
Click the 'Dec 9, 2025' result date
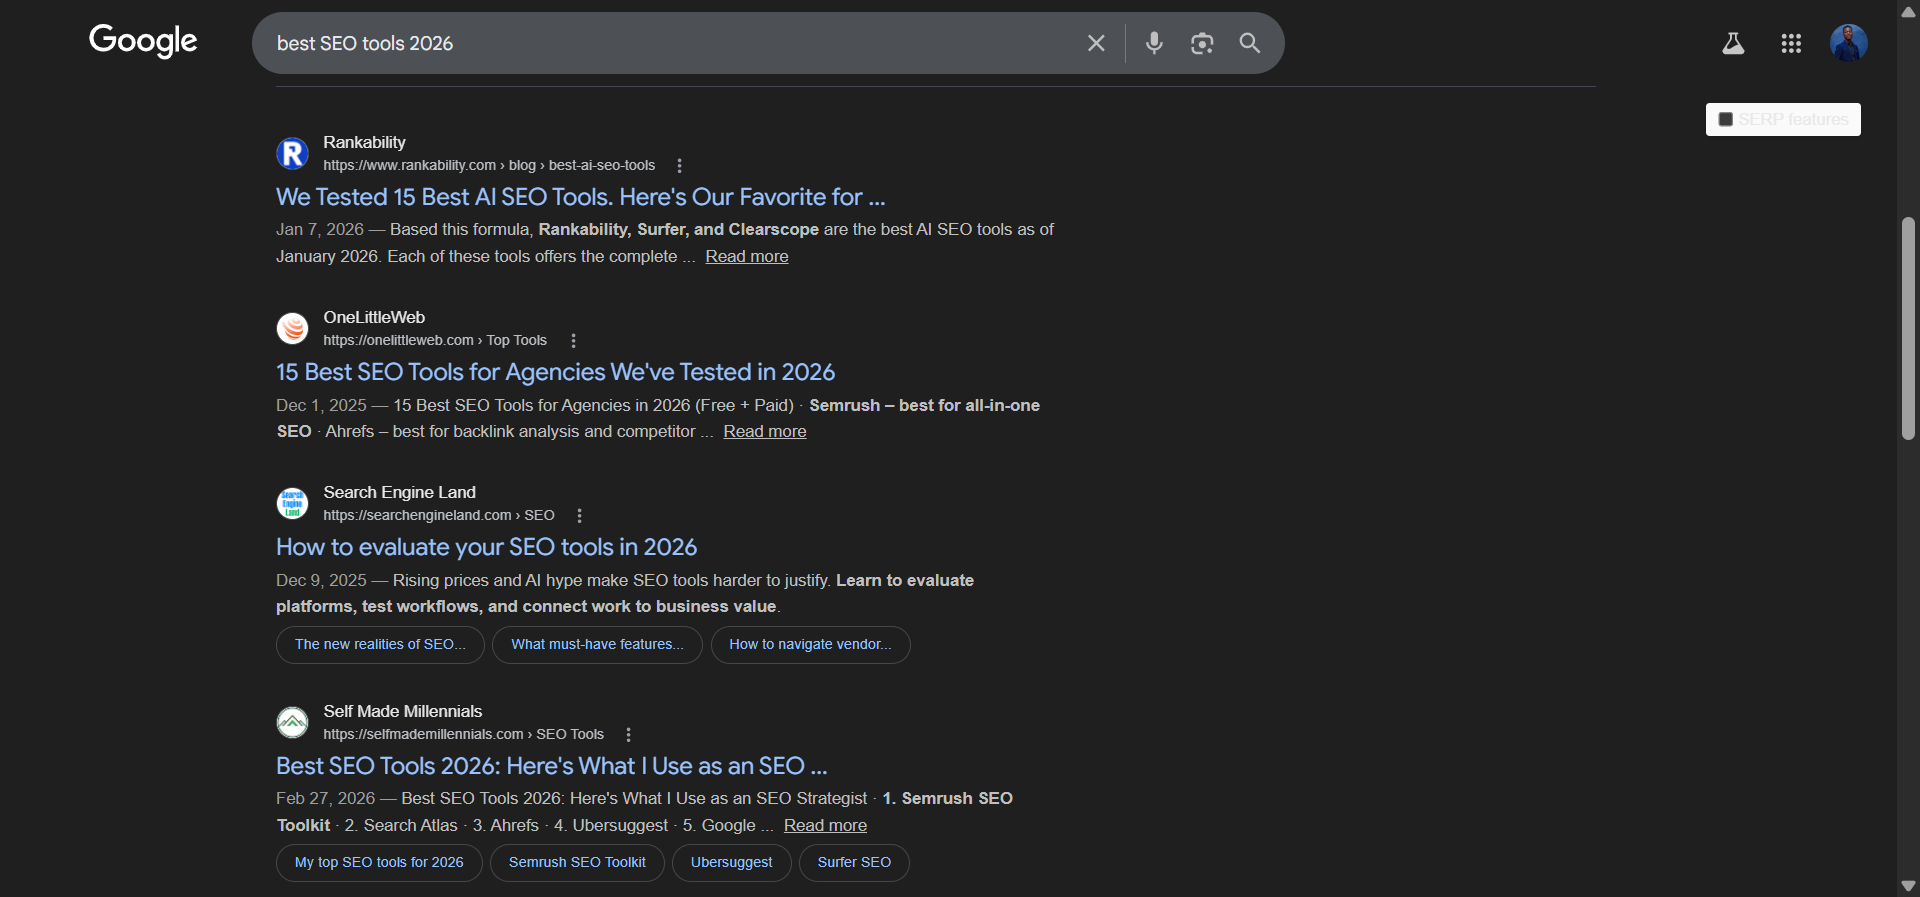321,581
